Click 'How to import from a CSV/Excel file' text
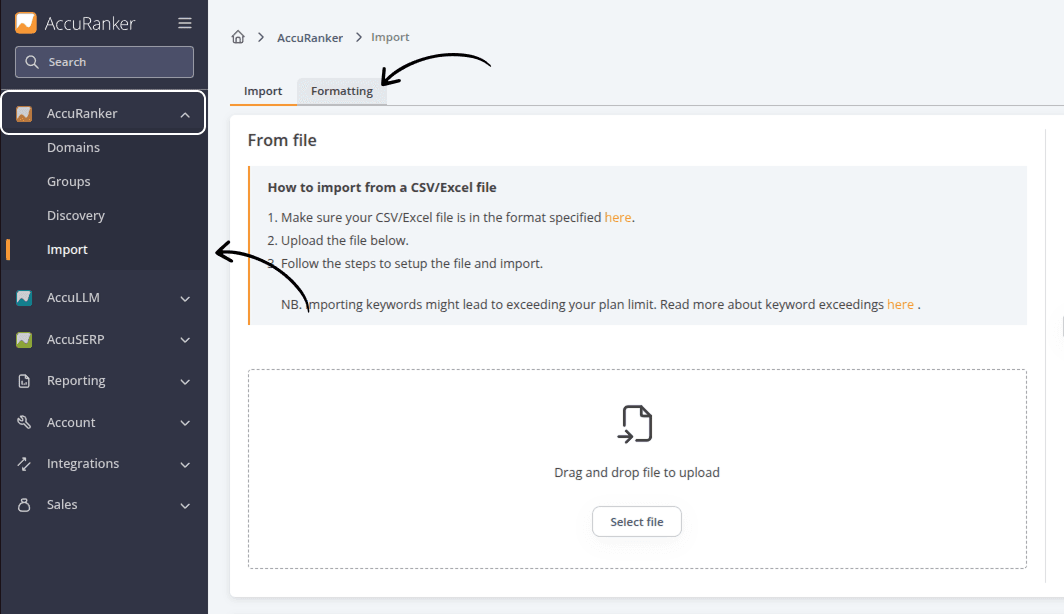Viewport: 1064px width, 614px height. click(x=382, y=187)
